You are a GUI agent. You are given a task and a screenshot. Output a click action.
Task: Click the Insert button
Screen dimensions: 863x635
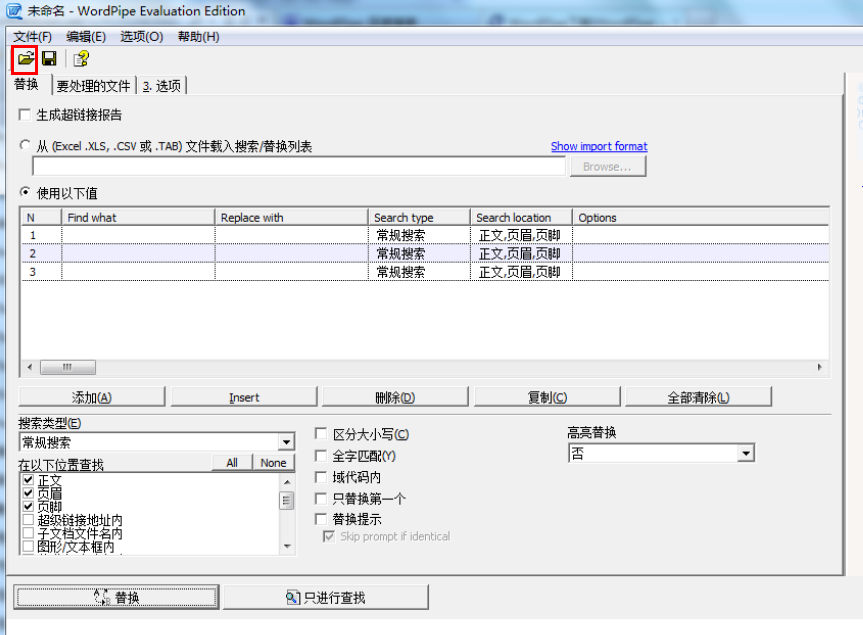click(x=244, y=397)
